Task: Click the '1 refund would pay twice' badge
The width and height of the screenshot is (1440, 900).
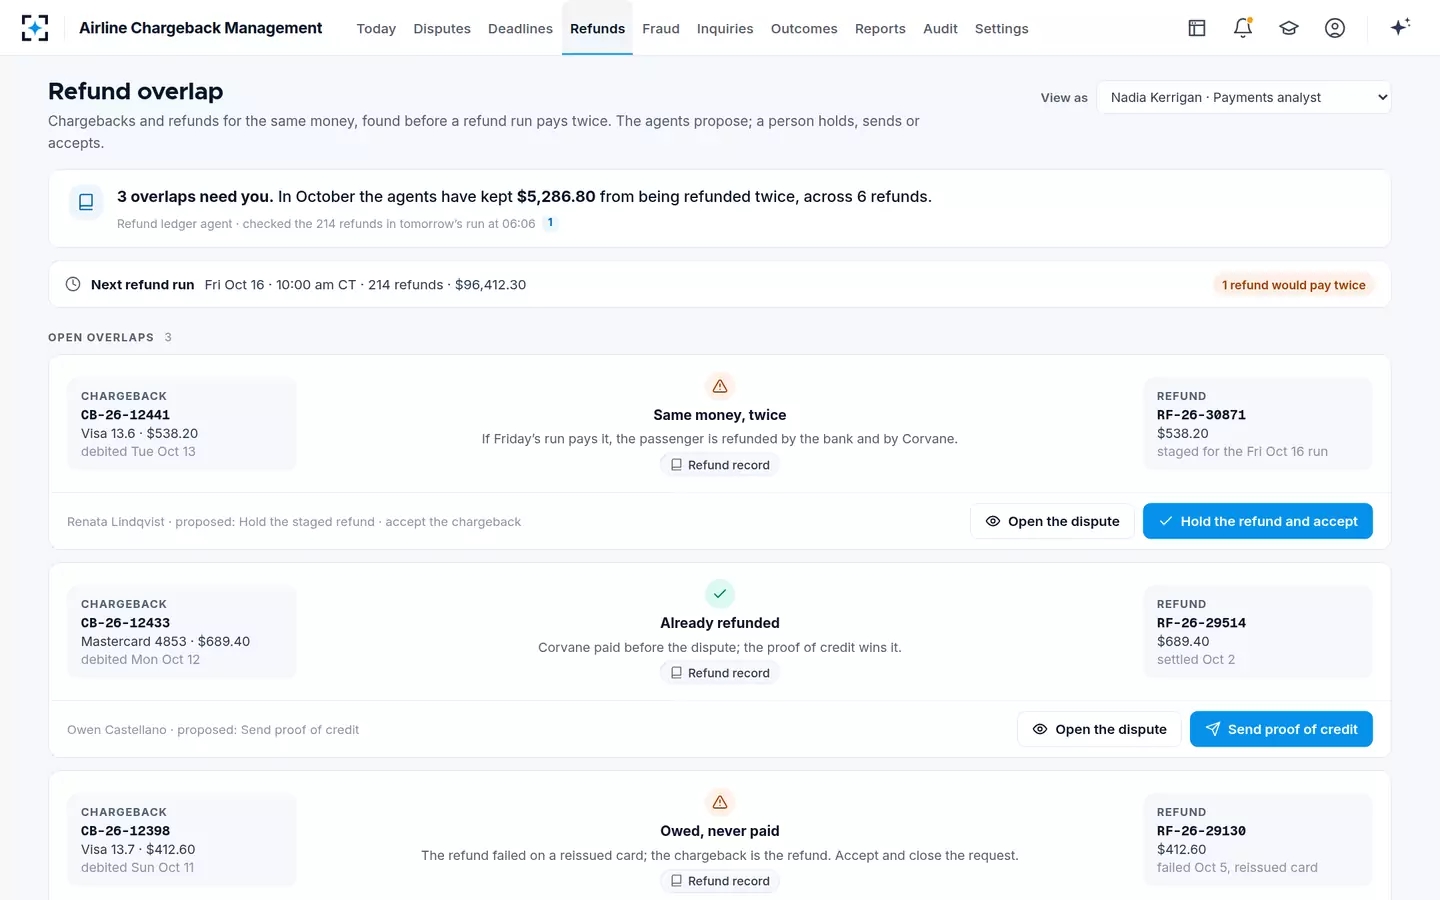Action: (x=1293, y=285)
